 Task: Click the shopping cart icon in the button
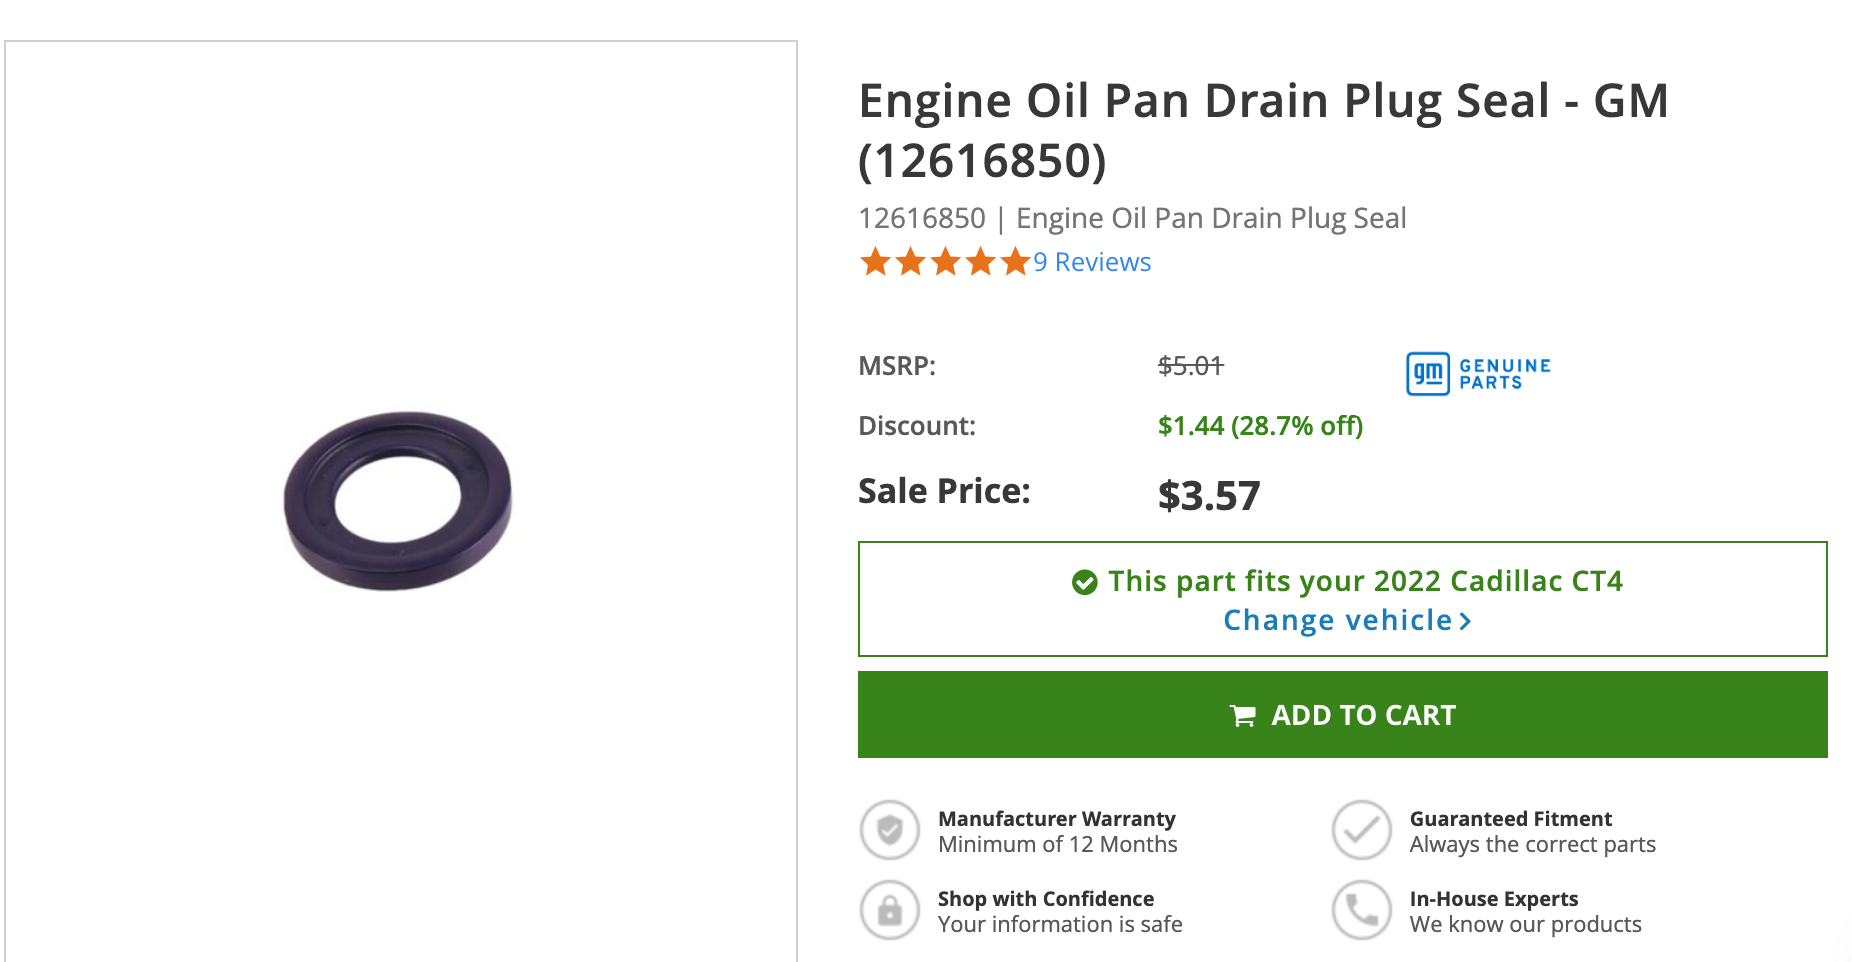(x=1243, y=716)
